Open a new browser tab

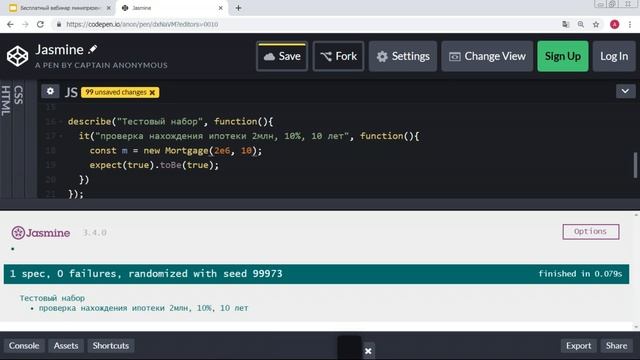coord(238,8)
